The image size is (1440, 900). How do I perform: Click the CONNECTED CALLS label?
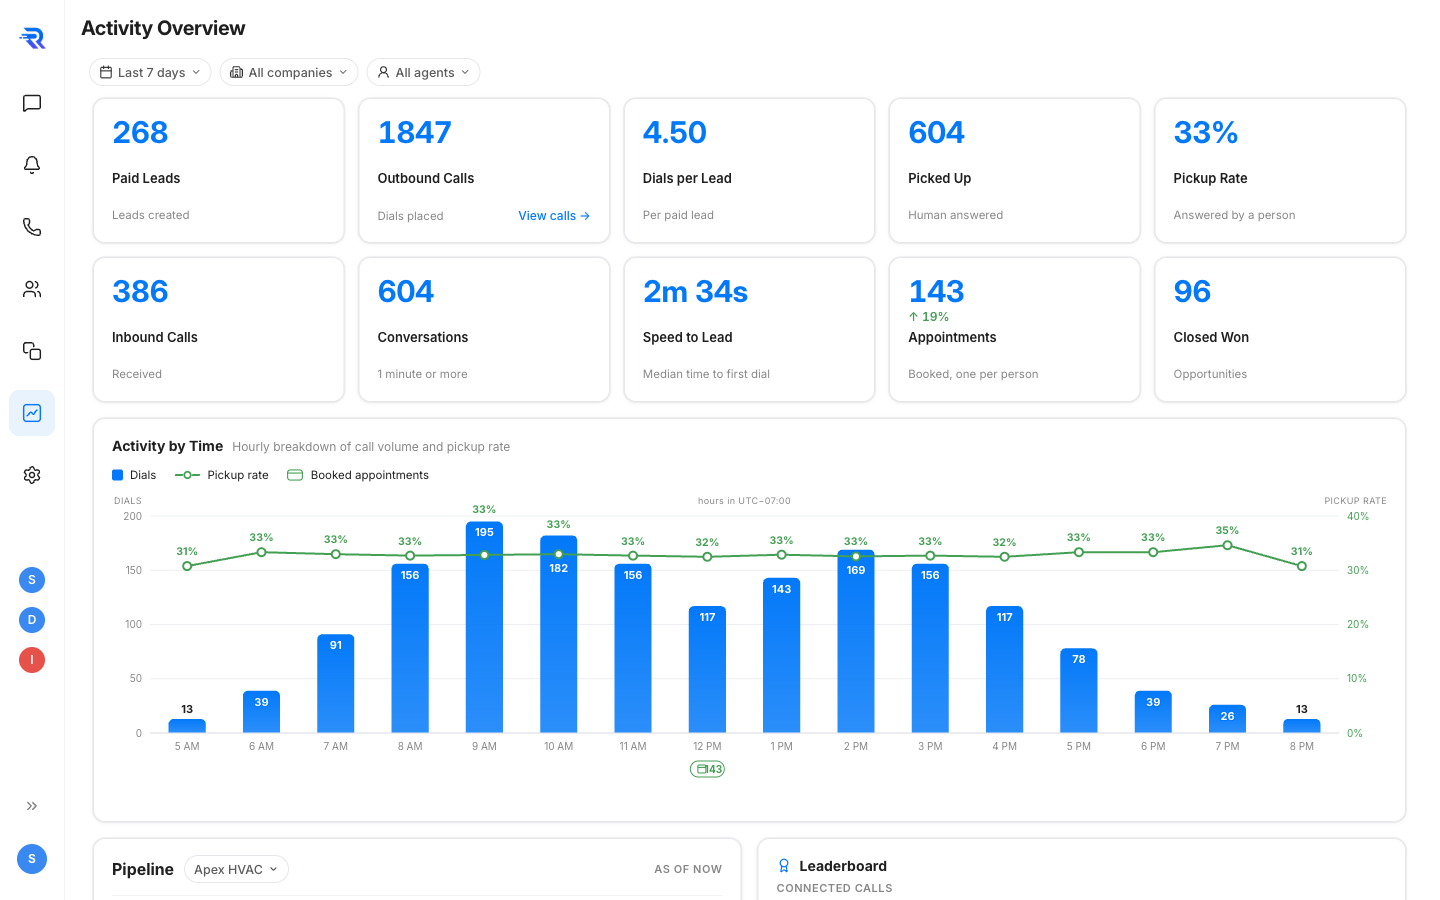point(834,888)
